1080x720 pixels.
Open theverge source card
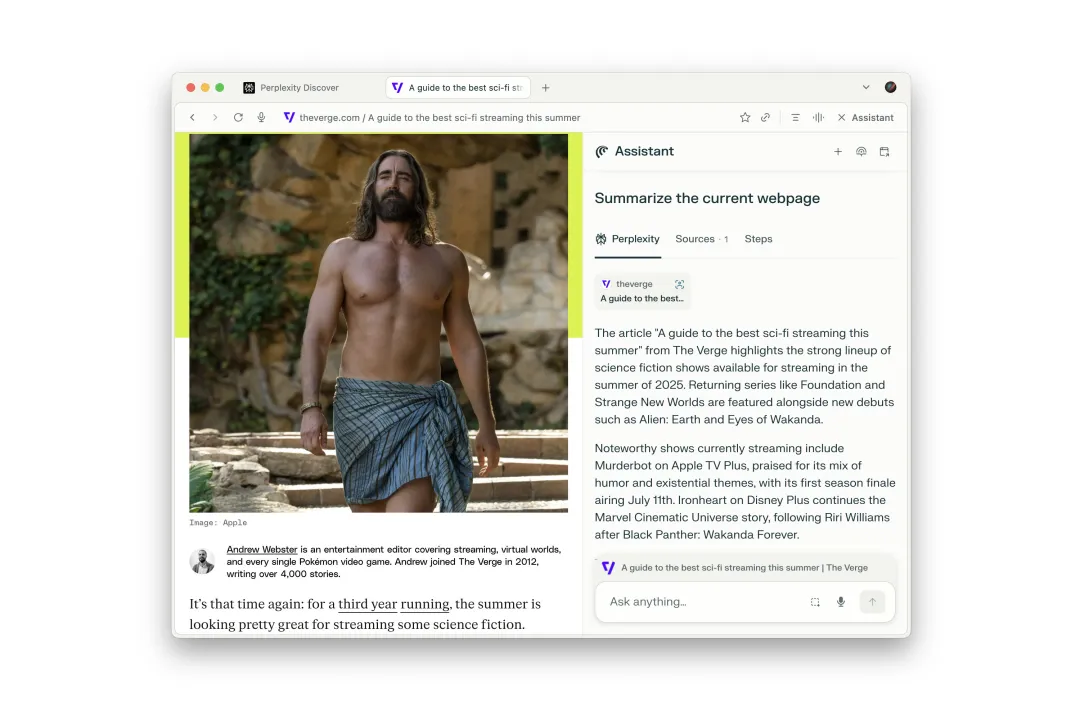click(x=642, y=291)
